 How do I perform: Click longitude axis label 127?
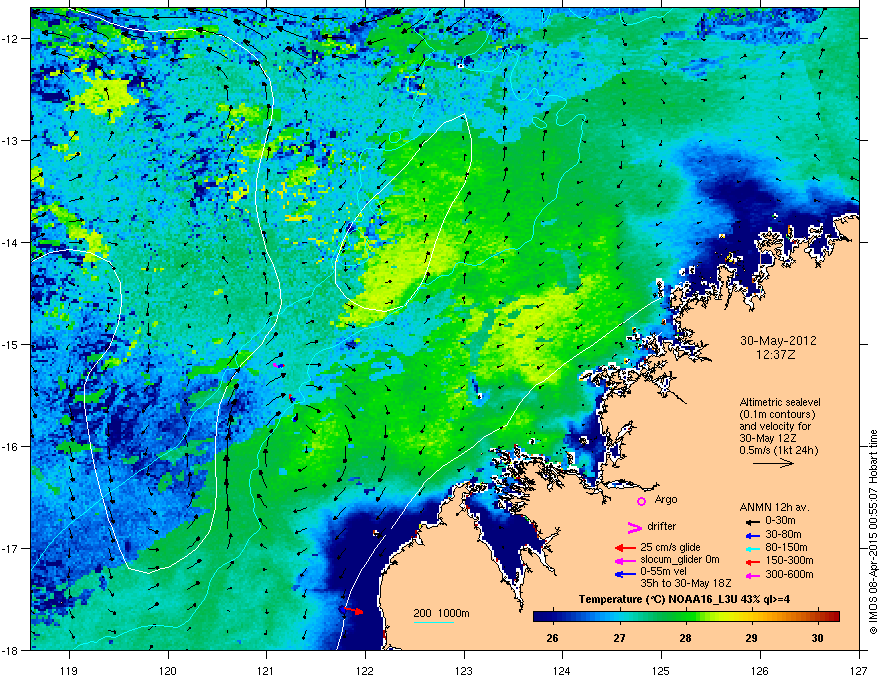click(x=859, y=670)
